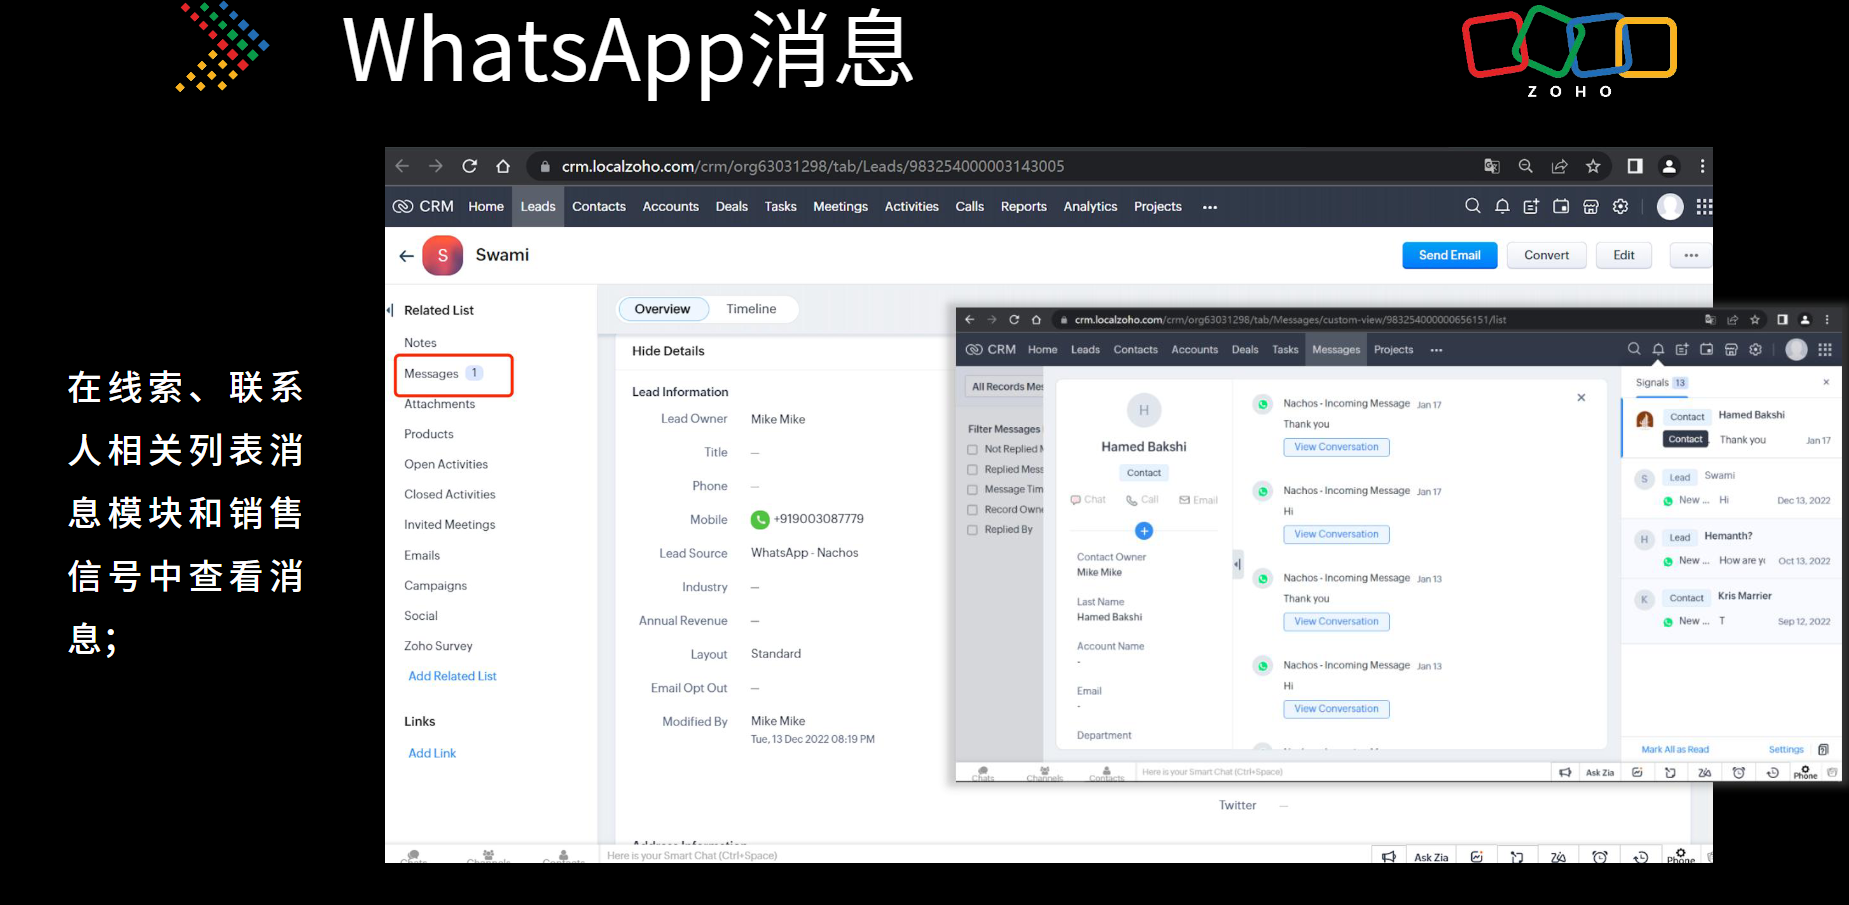Tick the Replied By filter checkbox
Viewport: 1849px width, 905px height.
click(972, 530)
